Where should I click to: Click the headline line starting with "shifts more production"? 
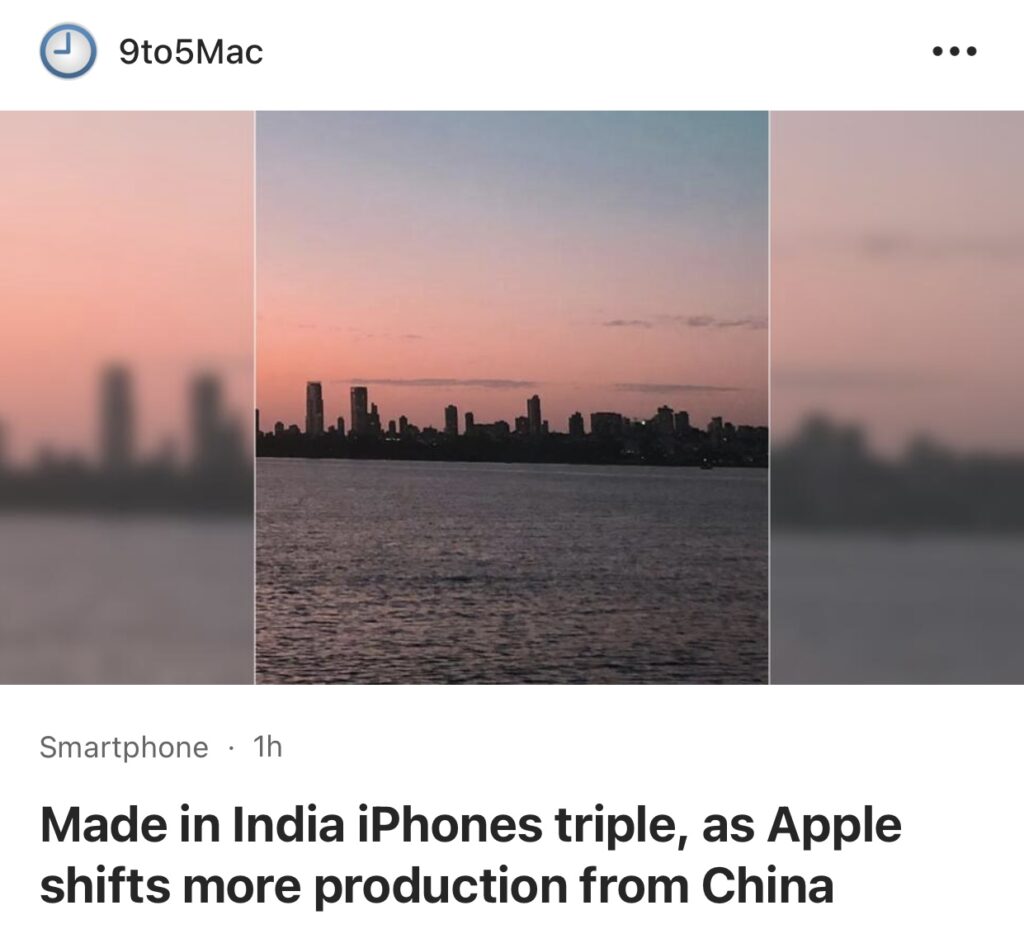tap(437, 885)
